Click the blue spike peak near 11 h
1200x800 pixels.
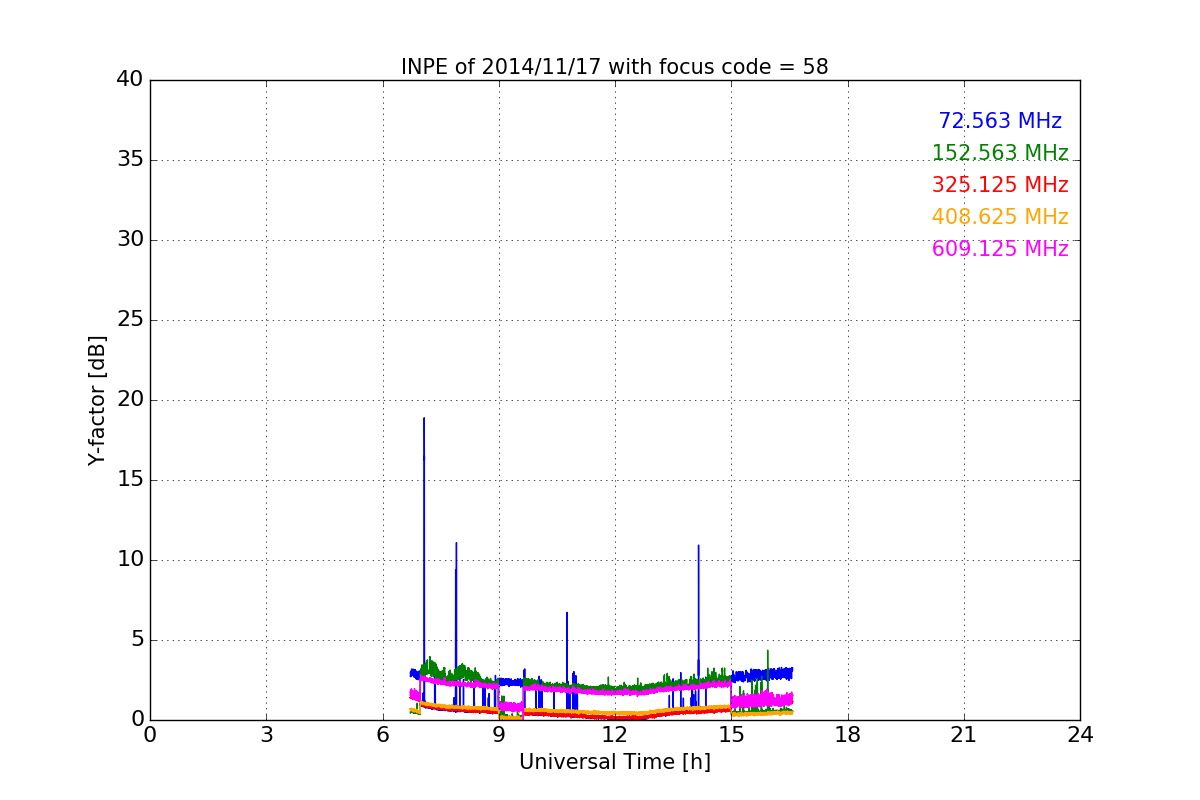pos(567,613)
